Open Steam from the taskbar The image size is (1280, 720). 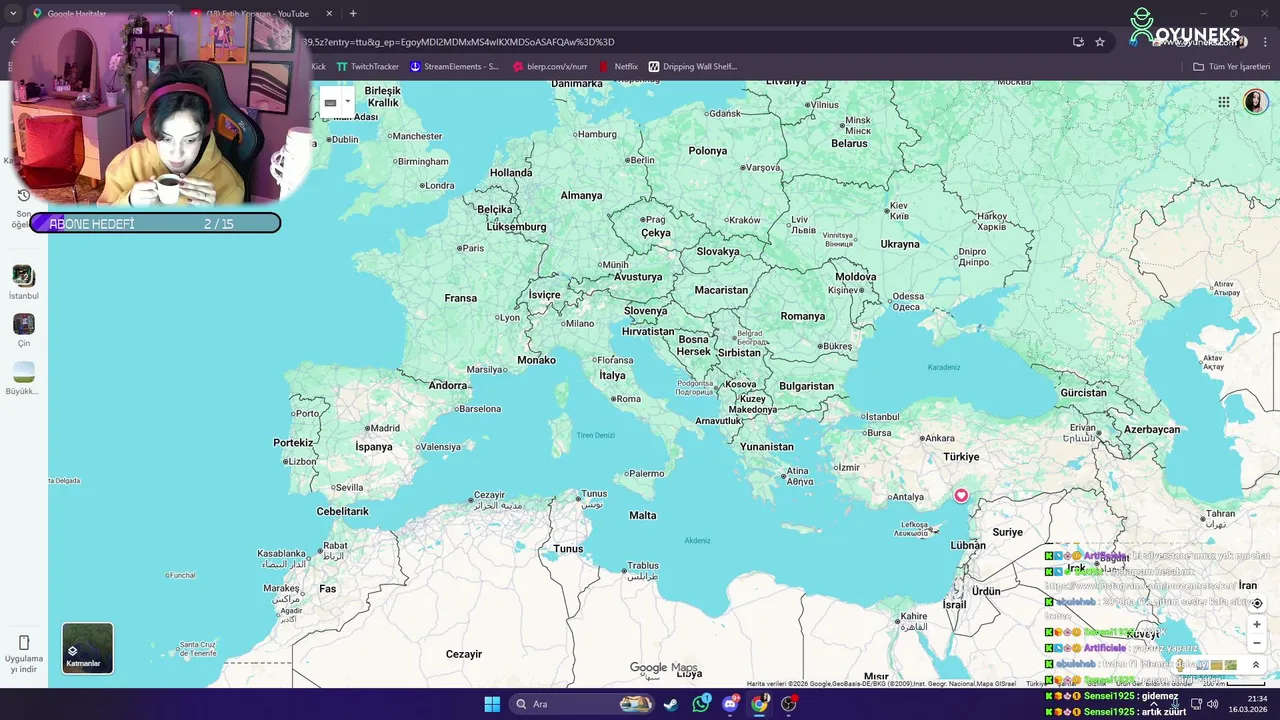(x=671, y=704)
